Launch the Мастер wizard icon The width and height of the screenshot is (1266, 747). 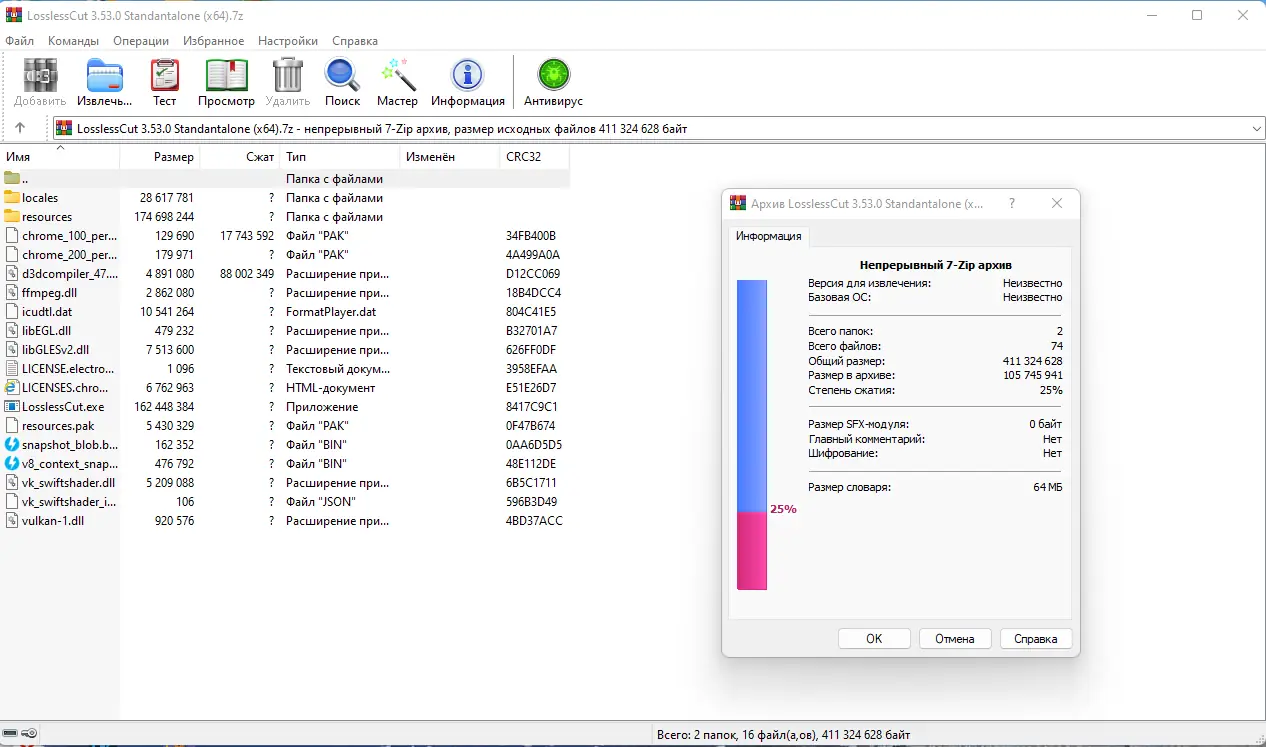coord(397,75)
